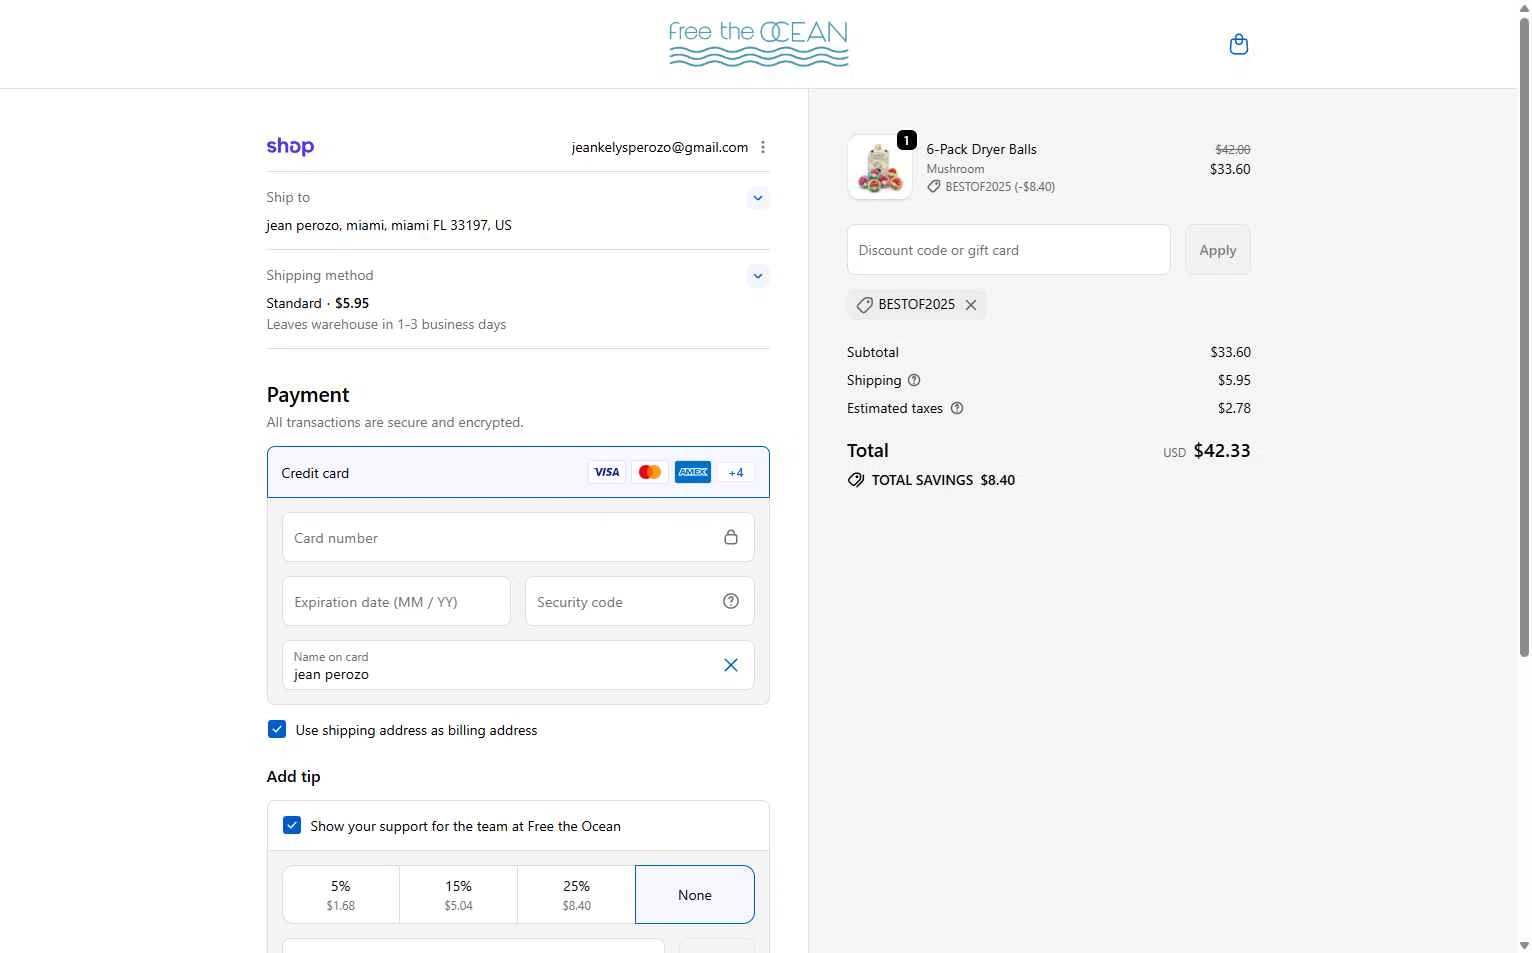1532x953 pixels.
Task: Click the Free the Ocean logo
Action: pos(758,44)
